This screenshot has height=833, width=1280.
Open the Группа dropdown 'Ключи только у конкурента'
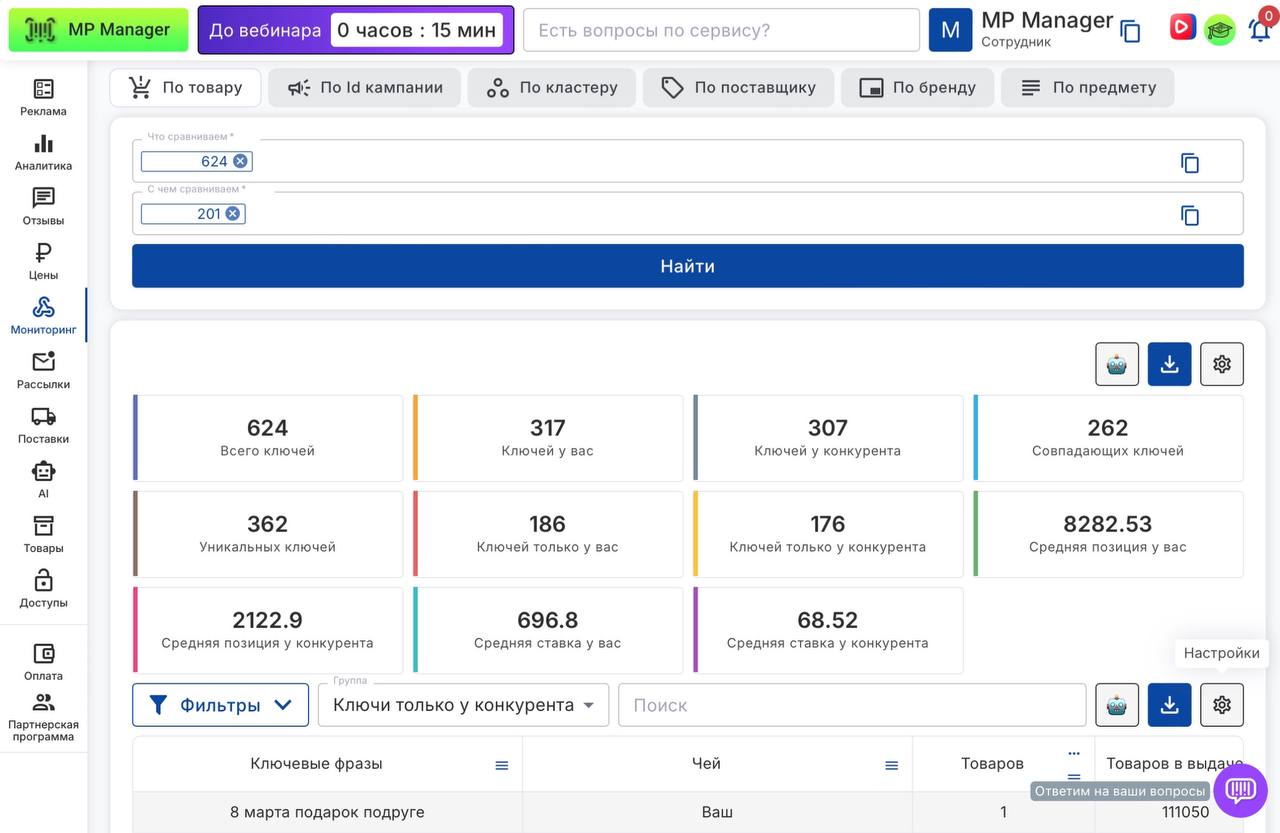pos(463,705)
